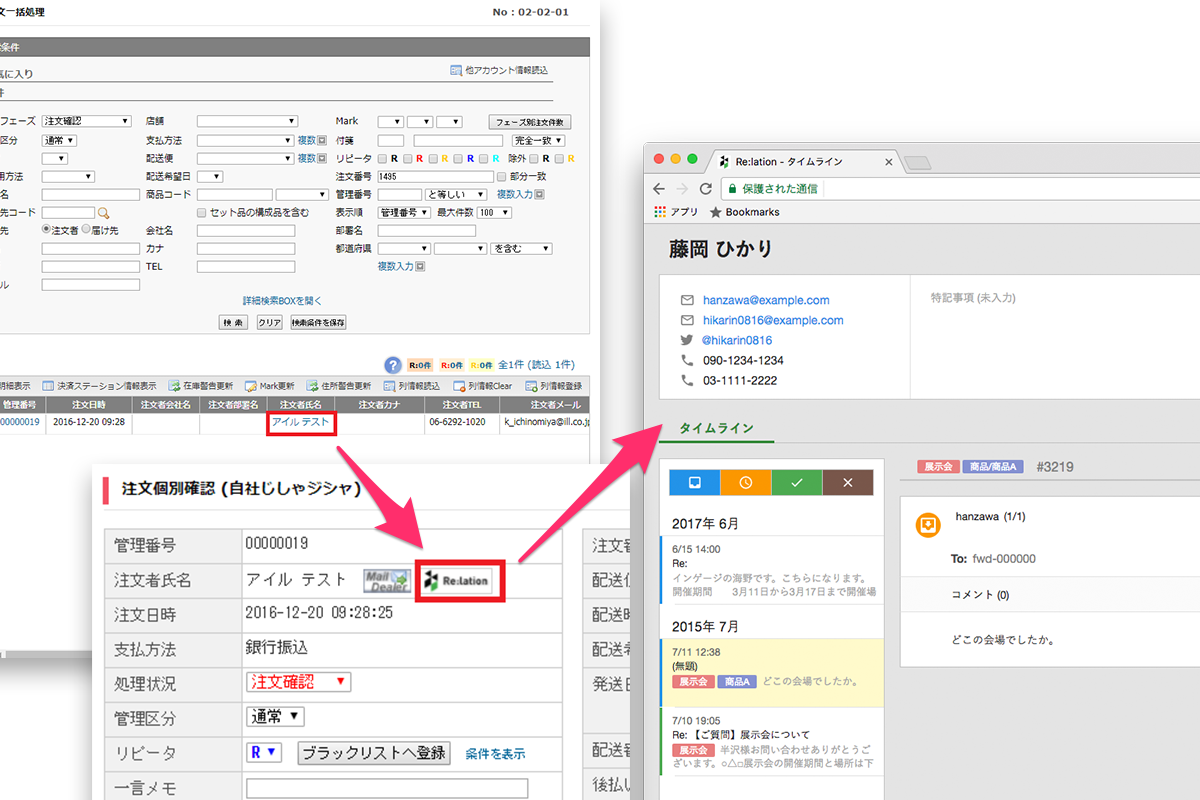Click the Bookmarks star icon
The image size is (1200, 800).
(x=716, y=212)
